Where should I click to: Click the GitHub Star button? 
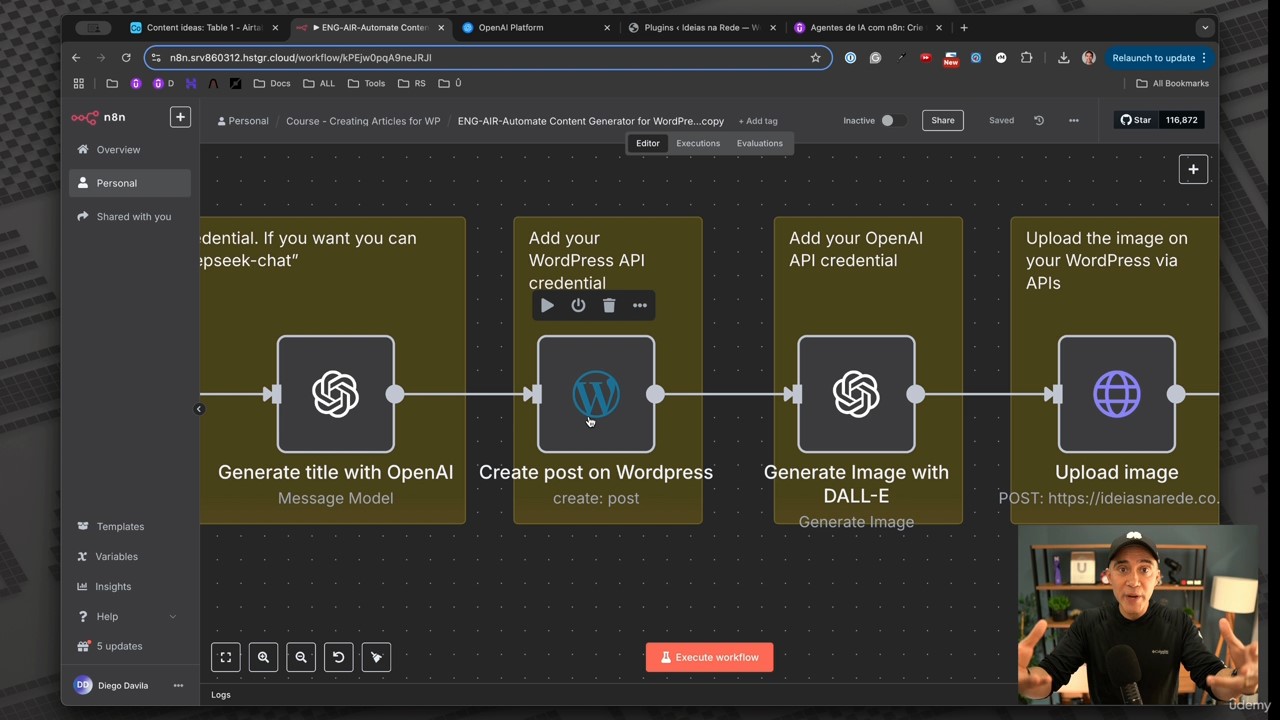pyautogui.click(x=1135, y=120)
